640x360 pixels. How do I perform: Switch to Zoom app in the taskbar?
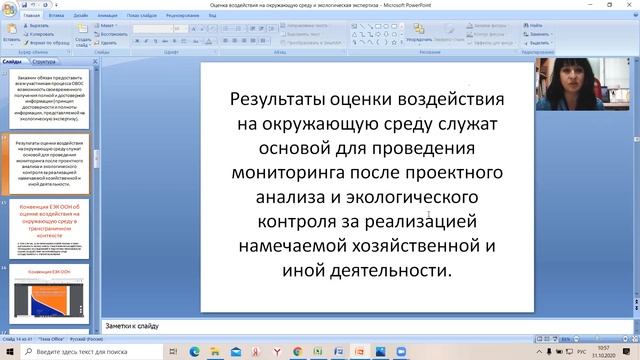(401, 351)
